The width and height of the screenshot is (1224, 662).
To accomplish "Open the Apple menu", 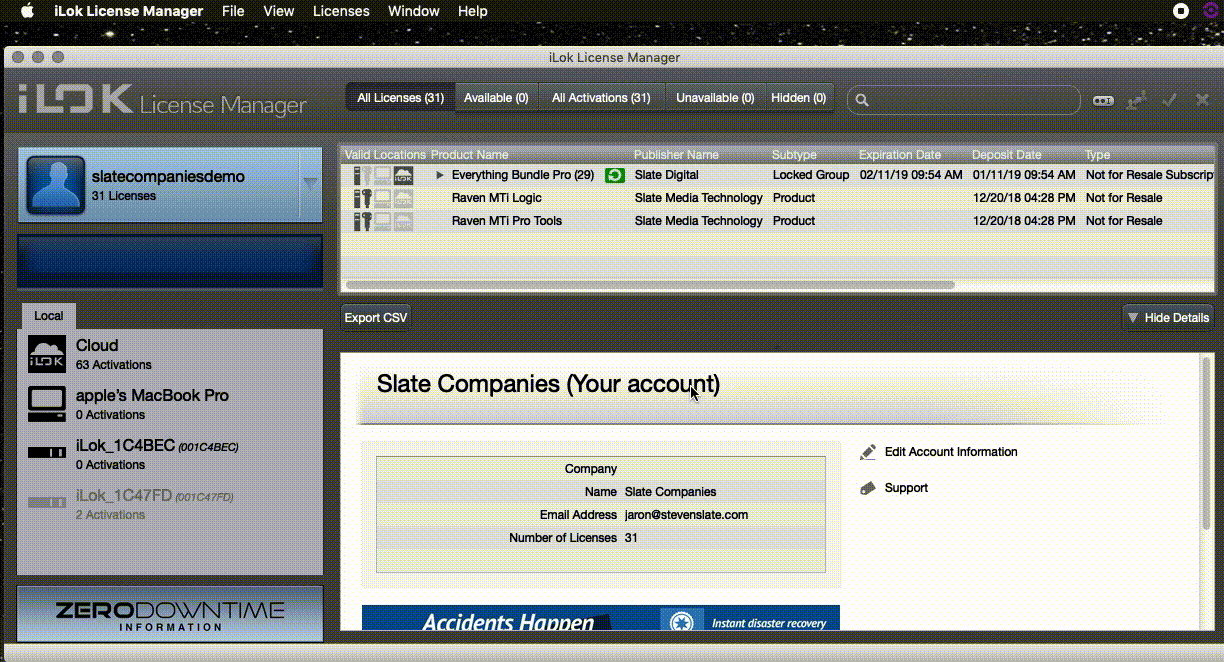I will (28, 11).
